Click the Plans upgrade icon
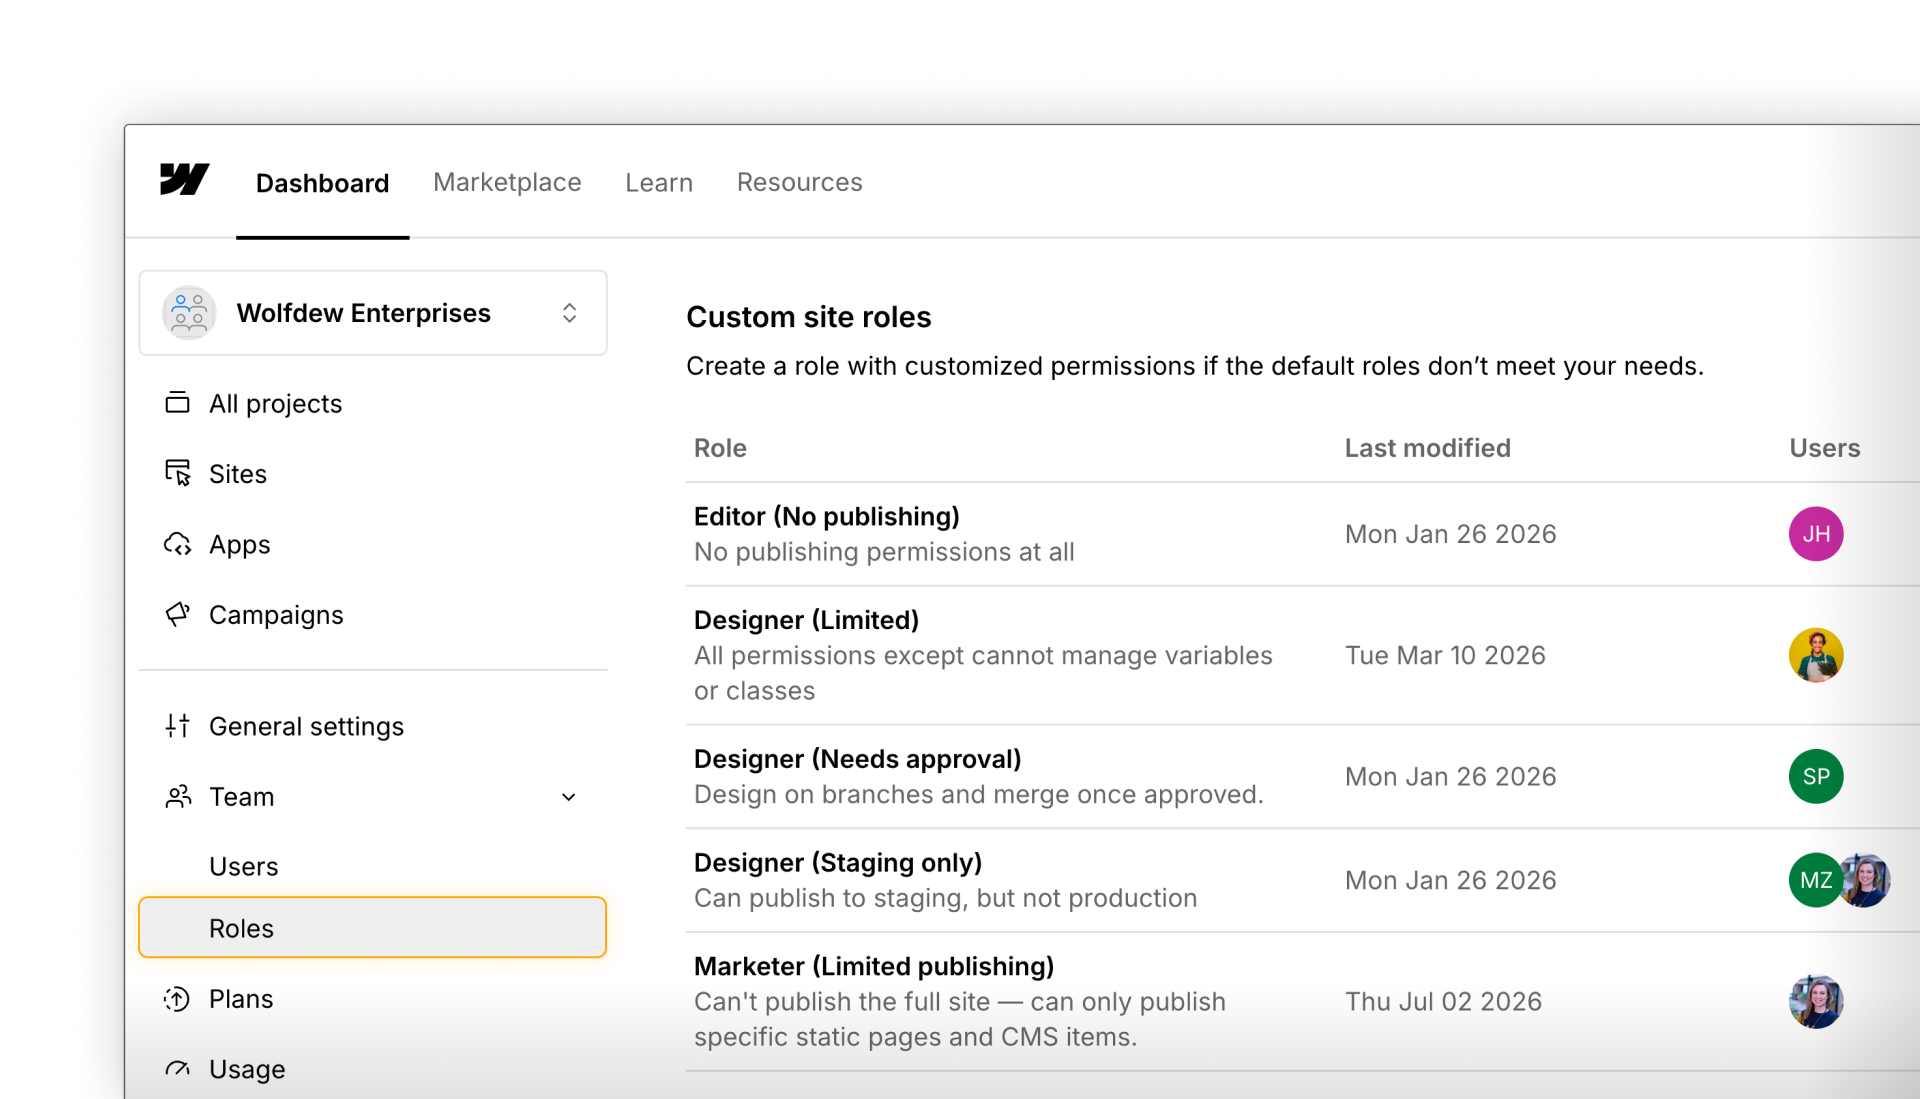 [177, 998]
